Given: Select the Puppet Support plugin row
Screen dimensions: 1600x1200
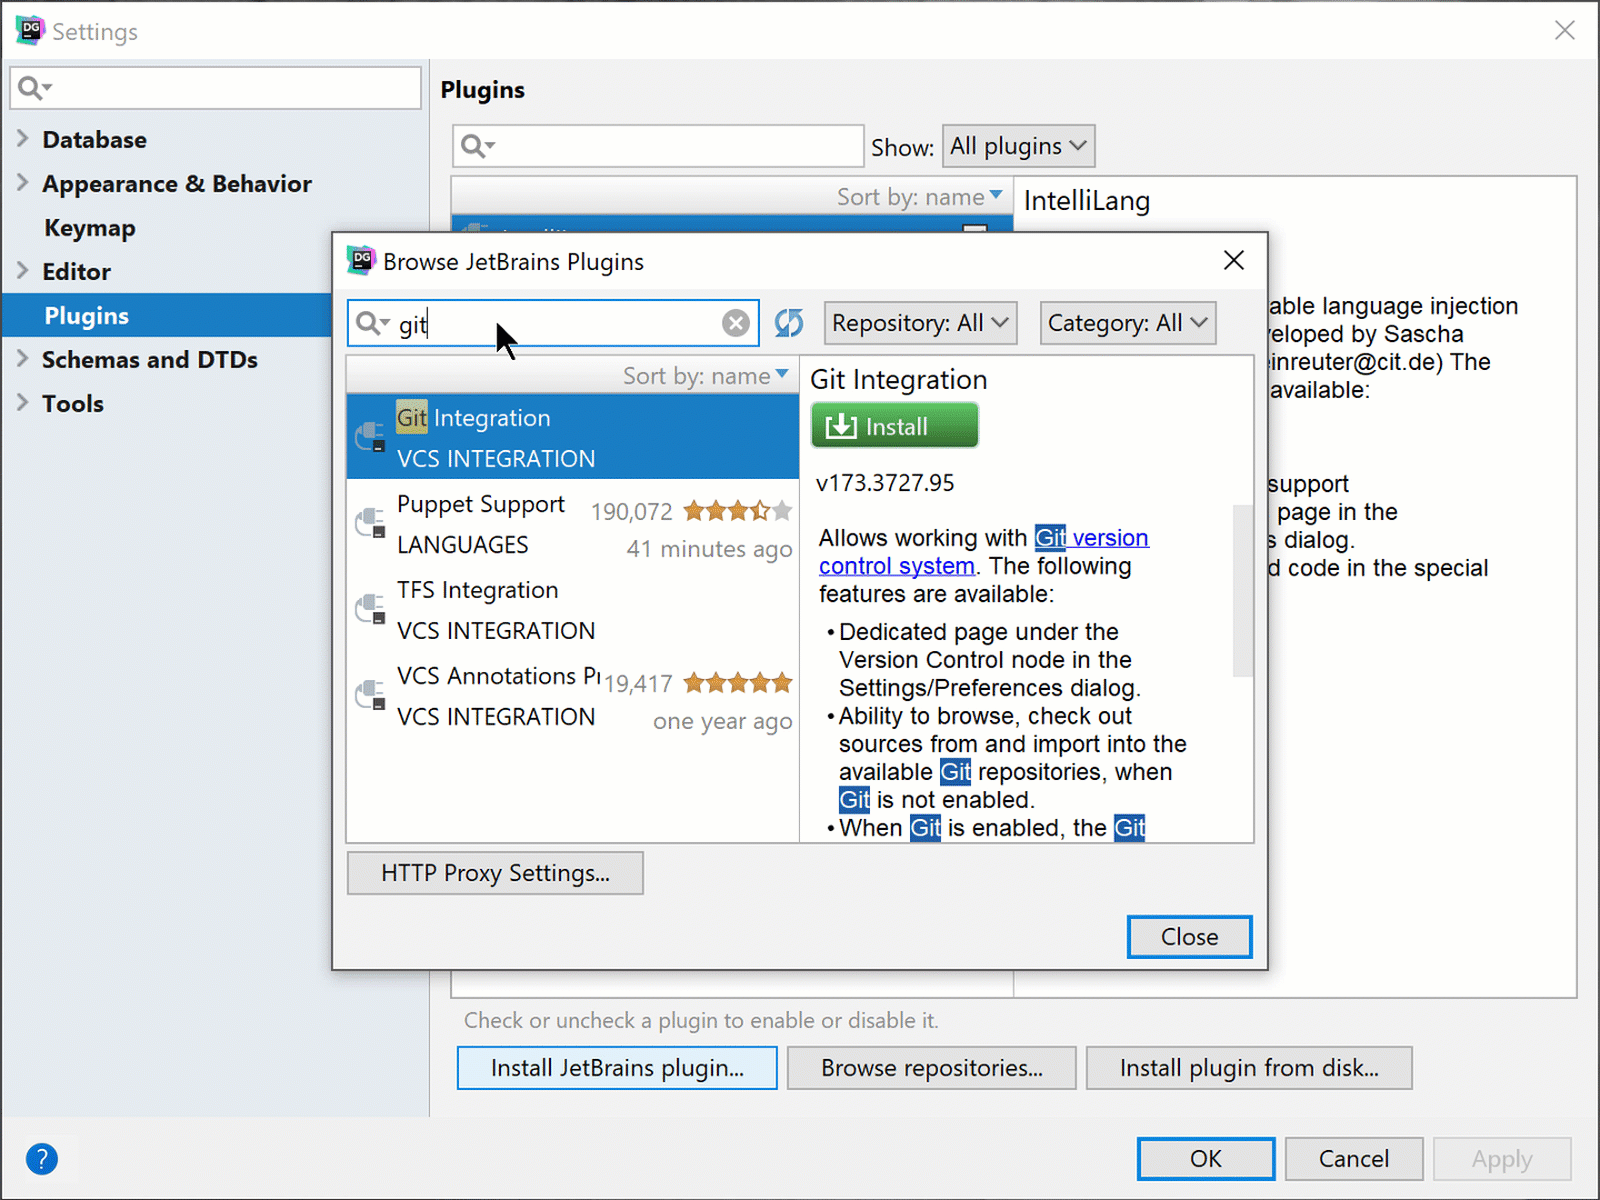Looking at the screenshot, I should pos(572,523).
